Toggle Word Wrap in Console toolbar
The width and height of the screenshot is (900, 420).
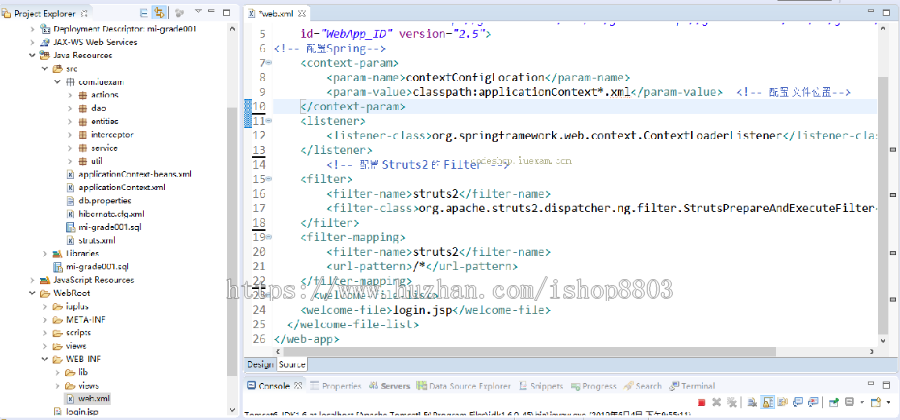782,402
